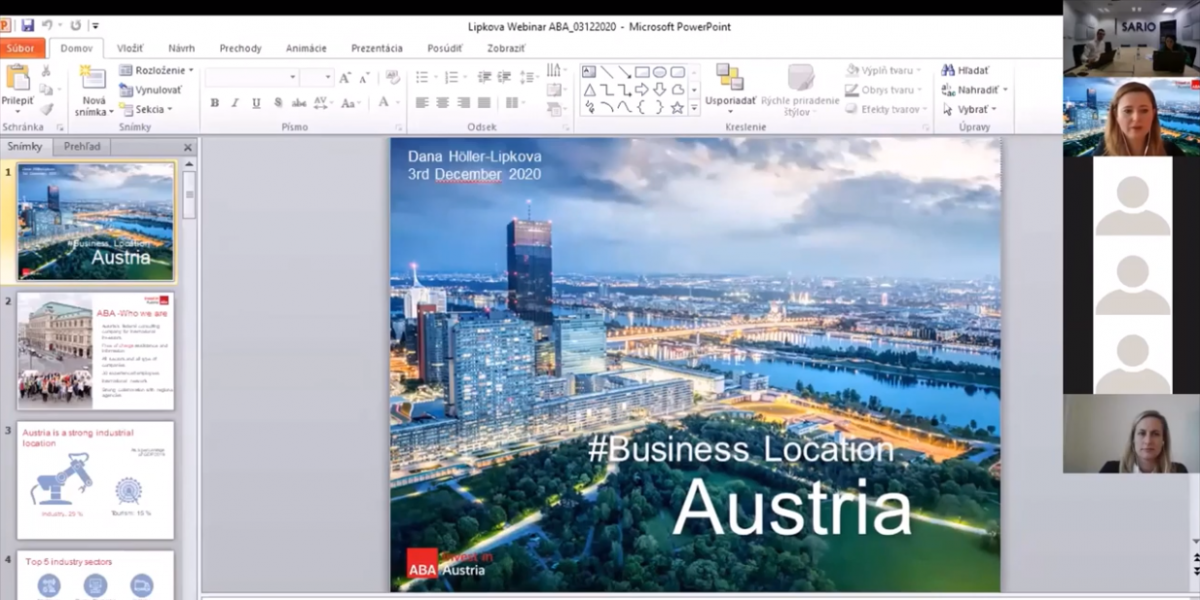The image size is (1200, 600).
Task: Switch to the Prezentácia ribbon tab
Action: (377, 48)
